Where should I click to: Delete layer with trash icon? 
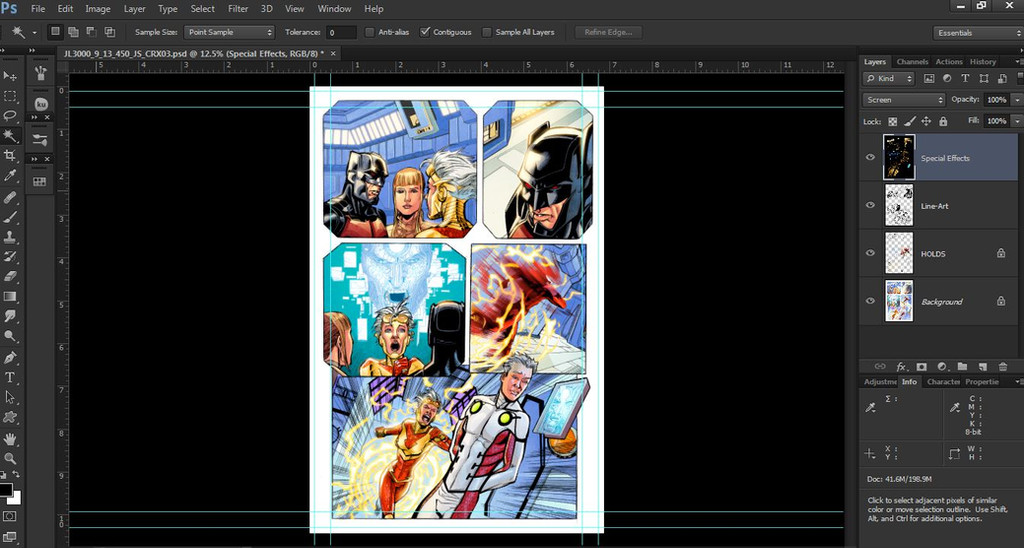point(1003,367)
